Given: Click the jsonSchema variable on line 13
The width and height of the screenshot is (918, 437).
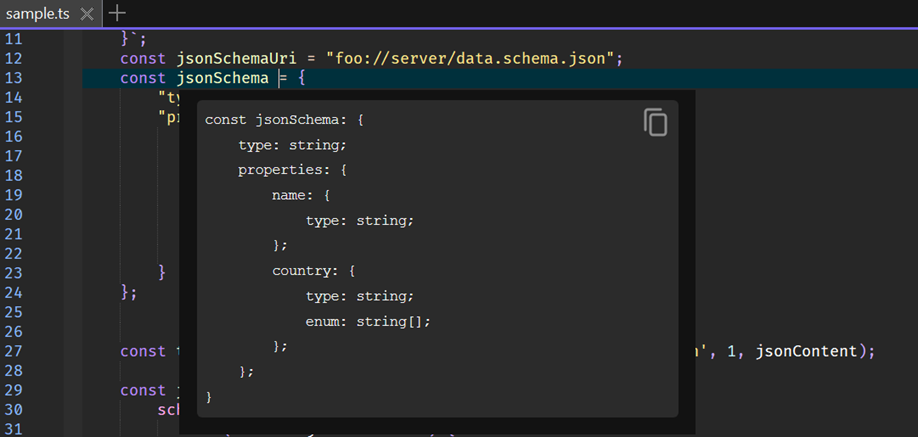Looking at the screenshot, I should pyautogui.click(x=222, y=78).
